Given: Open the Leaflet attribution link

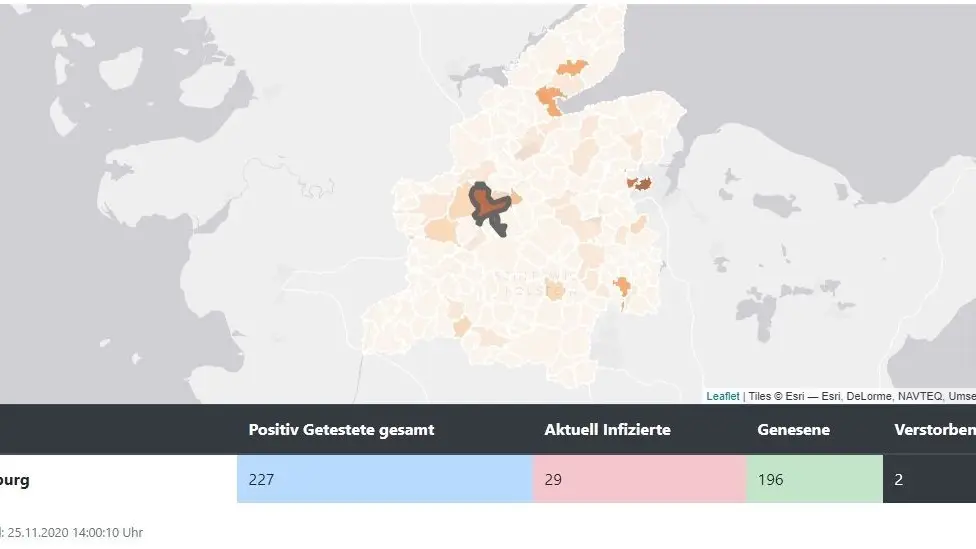Looking at the screenshot, I should 722,396.
